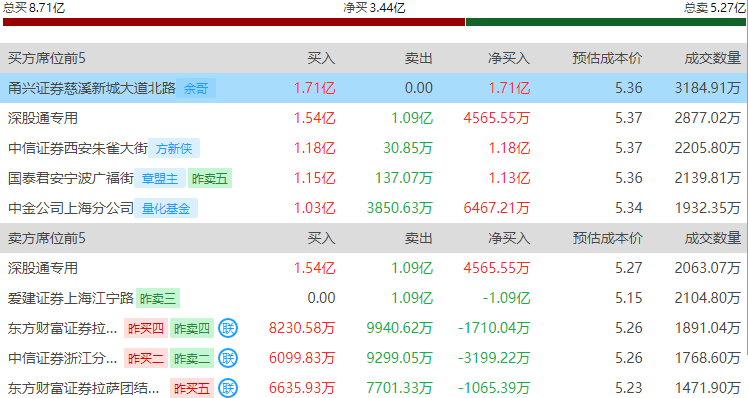Select the 章盟主 tag
748x398 pixels.
[160, 178]
